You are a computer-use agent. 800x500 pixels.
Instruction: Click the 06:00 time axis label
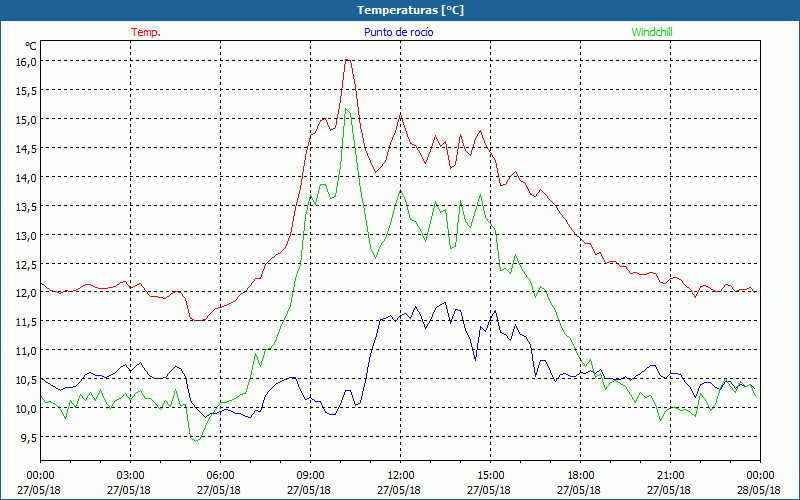click(221, 476)
